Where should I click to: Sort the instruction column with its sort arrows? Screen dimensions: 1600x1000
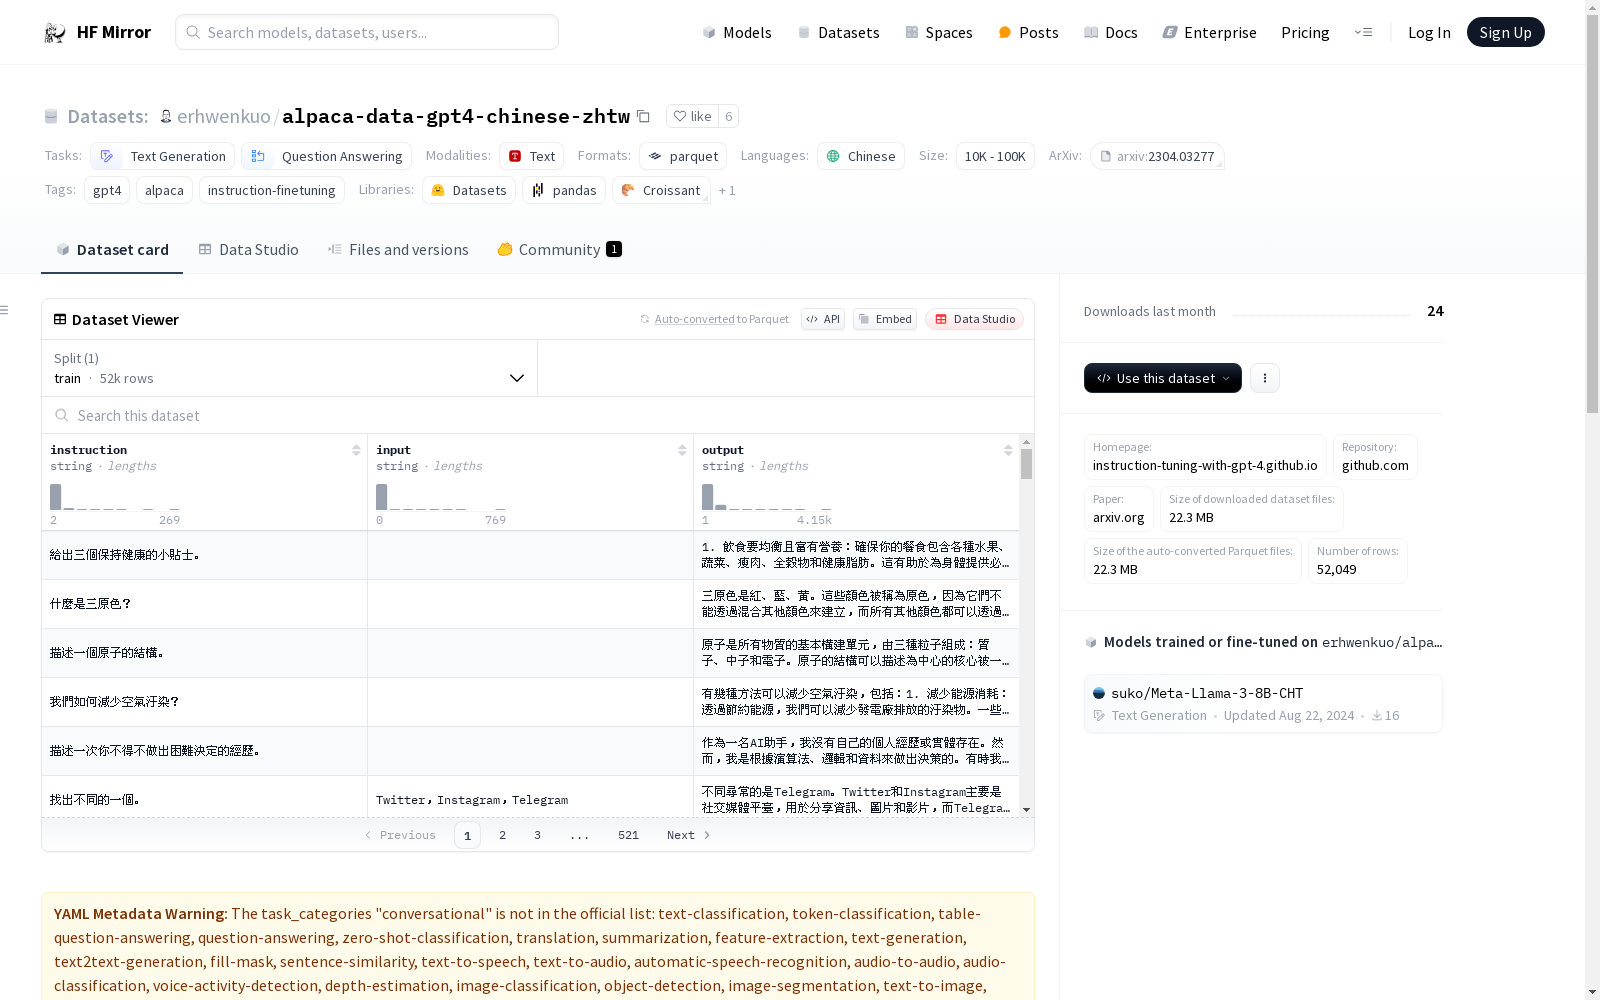click(356, 450)
